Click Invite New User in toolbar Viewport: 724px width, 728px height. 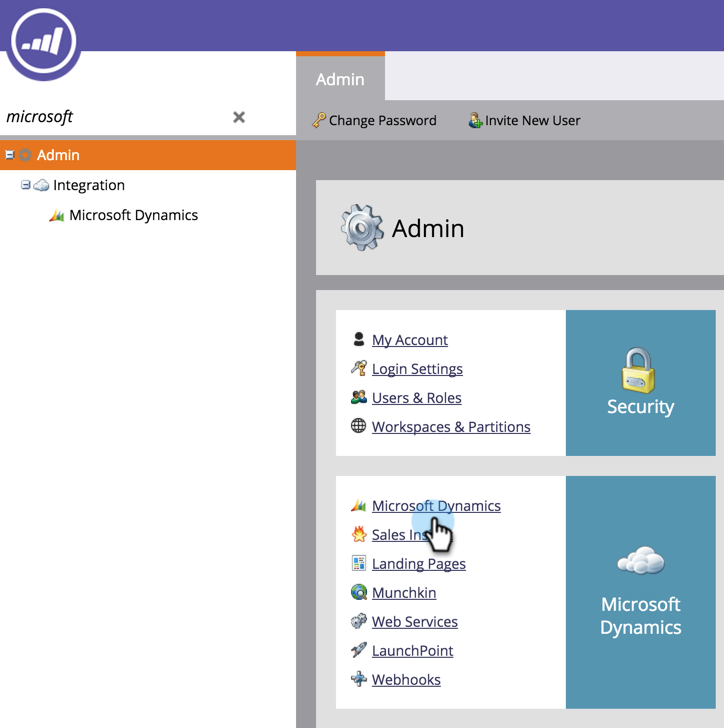[532, 120]
